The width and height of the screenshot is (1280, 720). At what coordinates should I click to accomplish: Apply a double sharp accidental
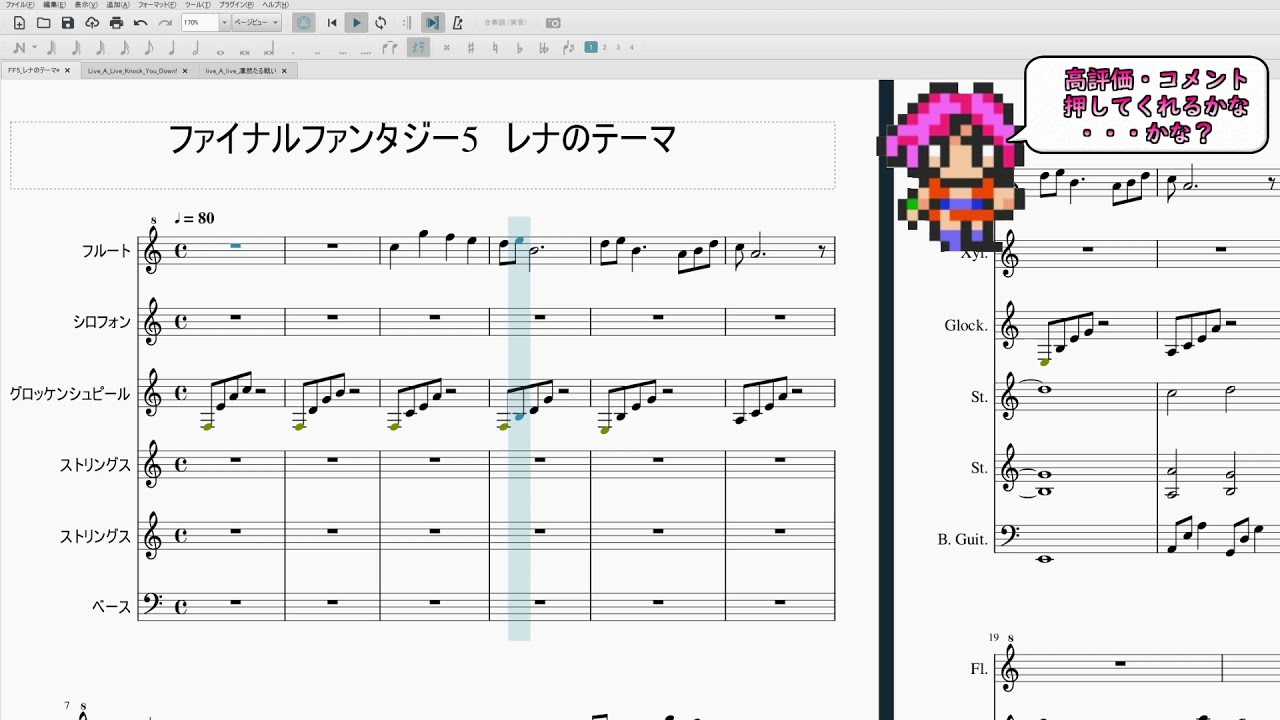point(446,47)
